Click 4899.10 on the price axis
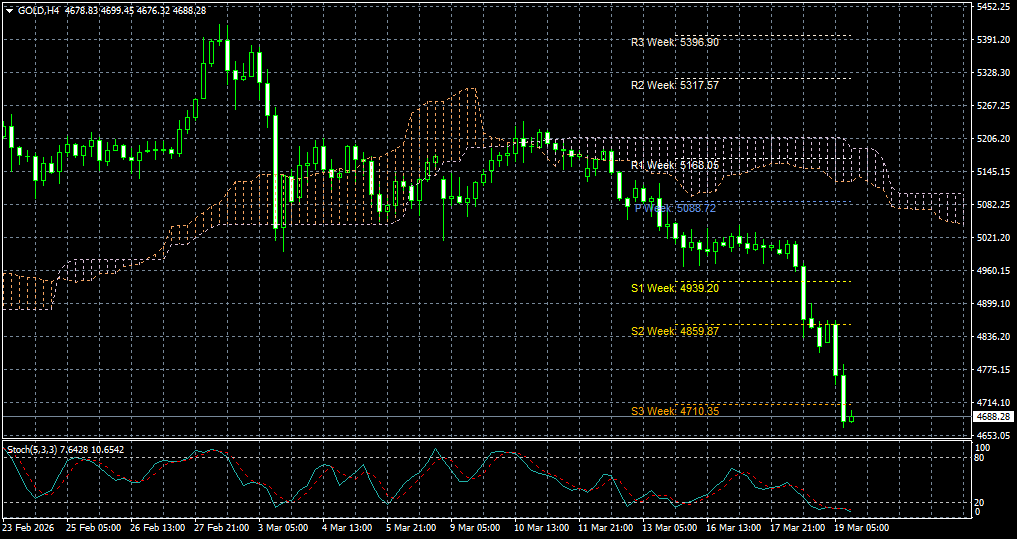The height and width of the screenshot is (539, 1017). point(994,304)
